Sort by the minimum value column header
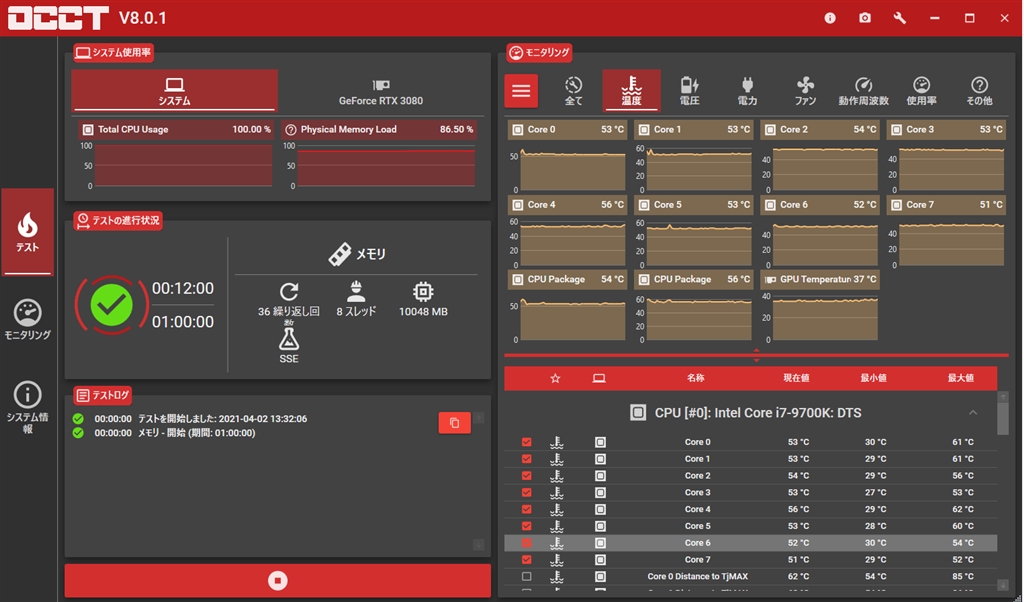This screenshot has width=1024, height=602. pyautogui.click(x=873, y=378)
